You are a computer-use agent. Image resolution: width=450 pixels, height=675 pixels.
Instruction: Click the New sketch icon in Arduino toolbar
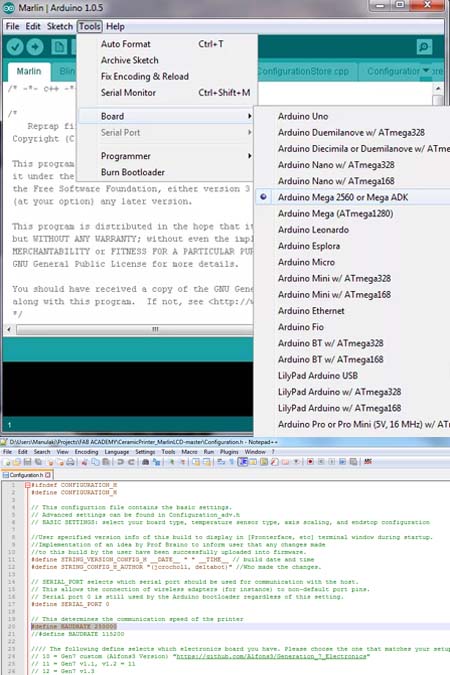pos(59,46)
